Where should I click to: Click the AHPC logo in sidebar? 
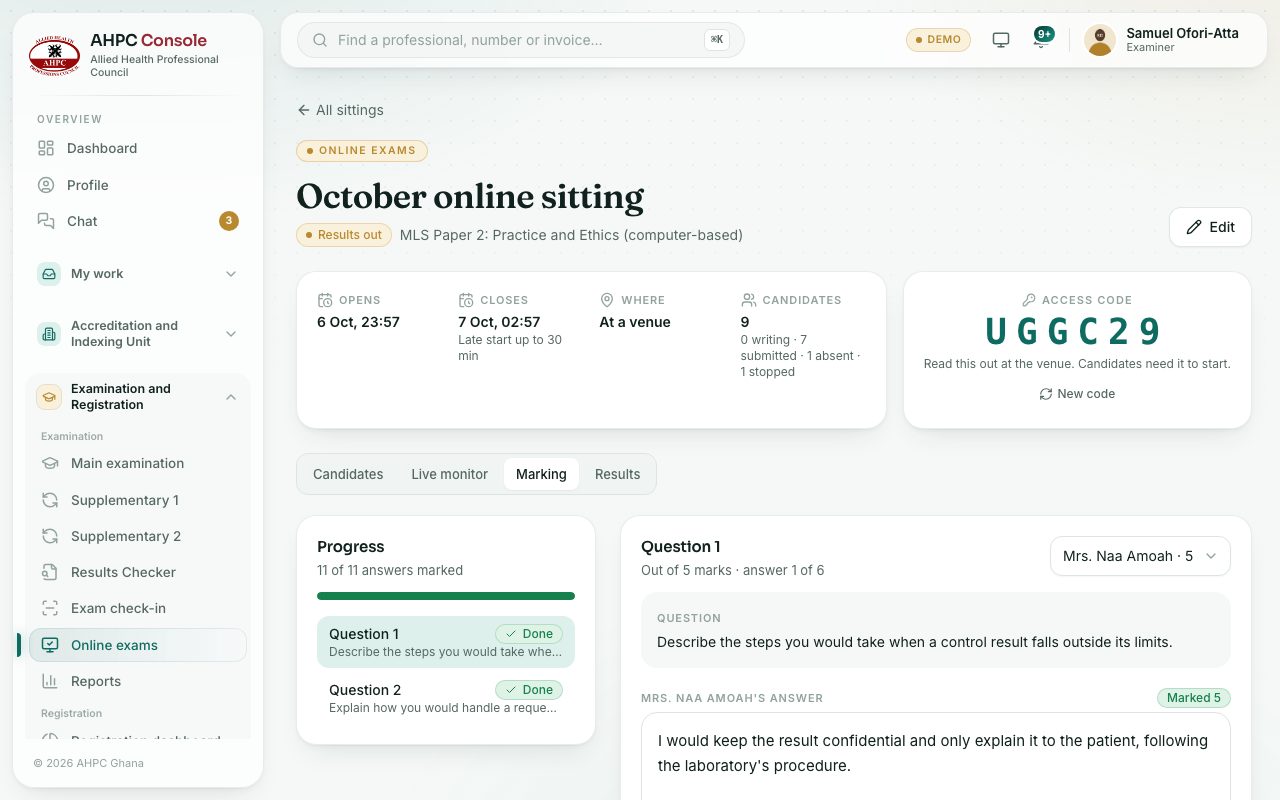click(x=54, y=56)
